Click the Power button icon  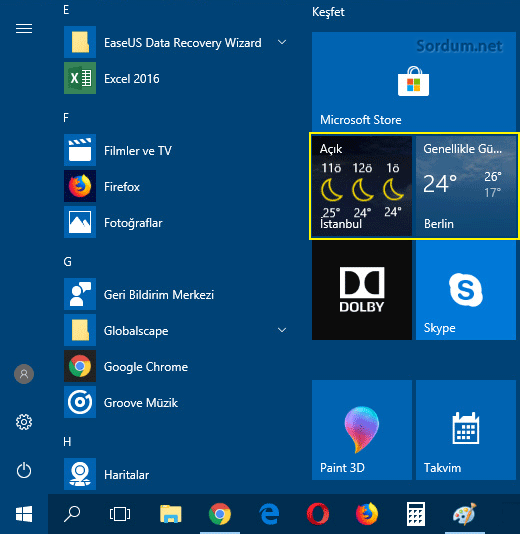[24, 470]
